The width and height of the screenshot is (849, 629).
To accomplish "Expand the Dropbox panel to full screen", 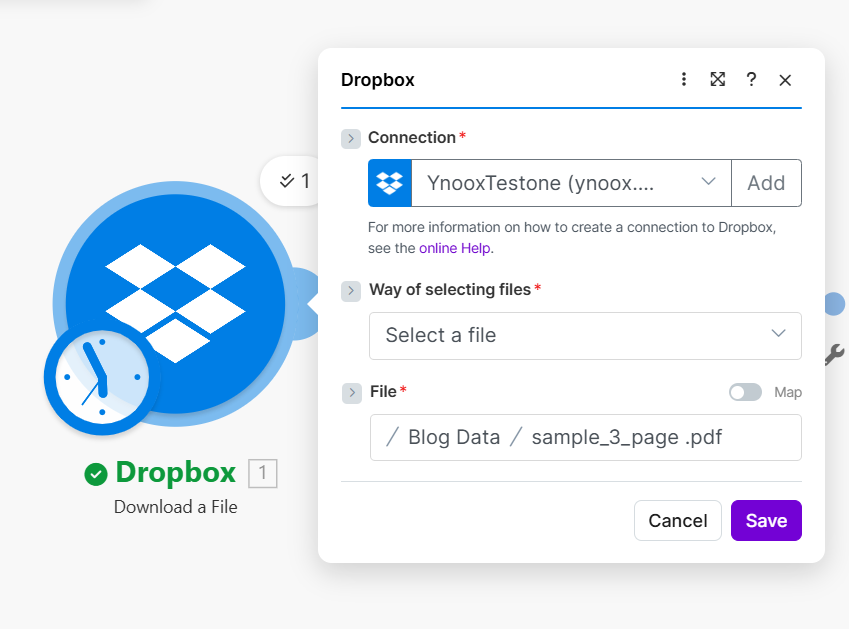I will [x=717, y=80].
